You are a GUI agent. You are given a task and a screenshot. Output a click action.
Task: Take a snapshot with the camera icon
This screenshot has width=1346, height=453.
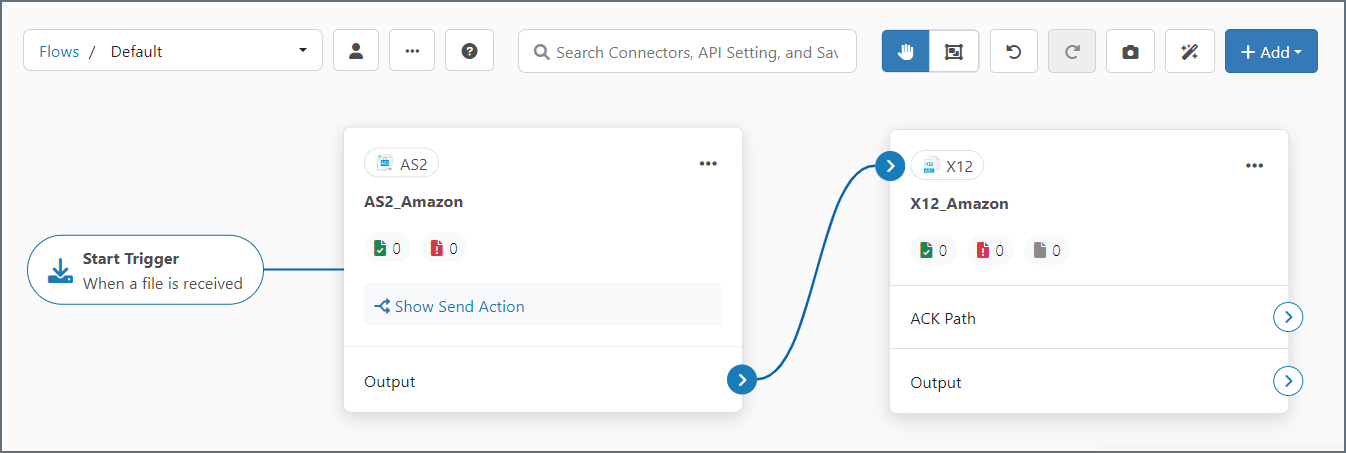(x=1130, y=52)
